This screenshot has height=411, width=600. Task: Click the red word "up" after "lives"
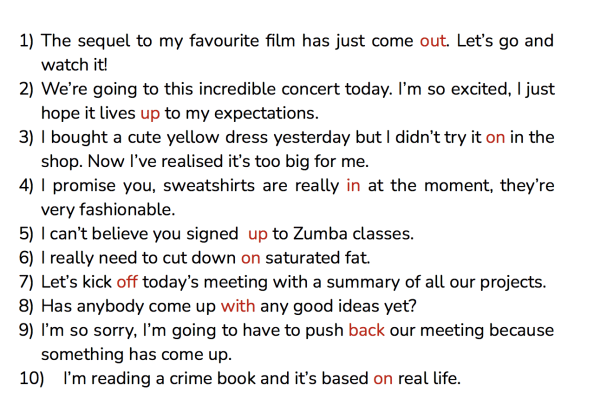(150, 114)
